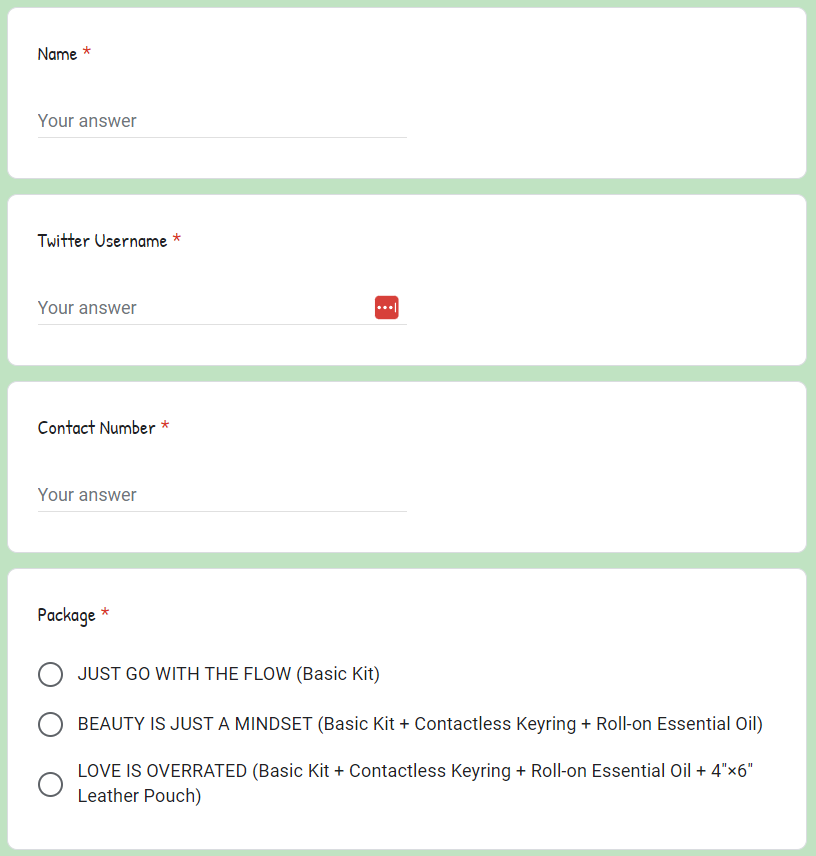Click the 'Roll-on Essential Oil)' text in second option
Image resolution: width=816 pixels, height=856 pixels.
[680, 724]
